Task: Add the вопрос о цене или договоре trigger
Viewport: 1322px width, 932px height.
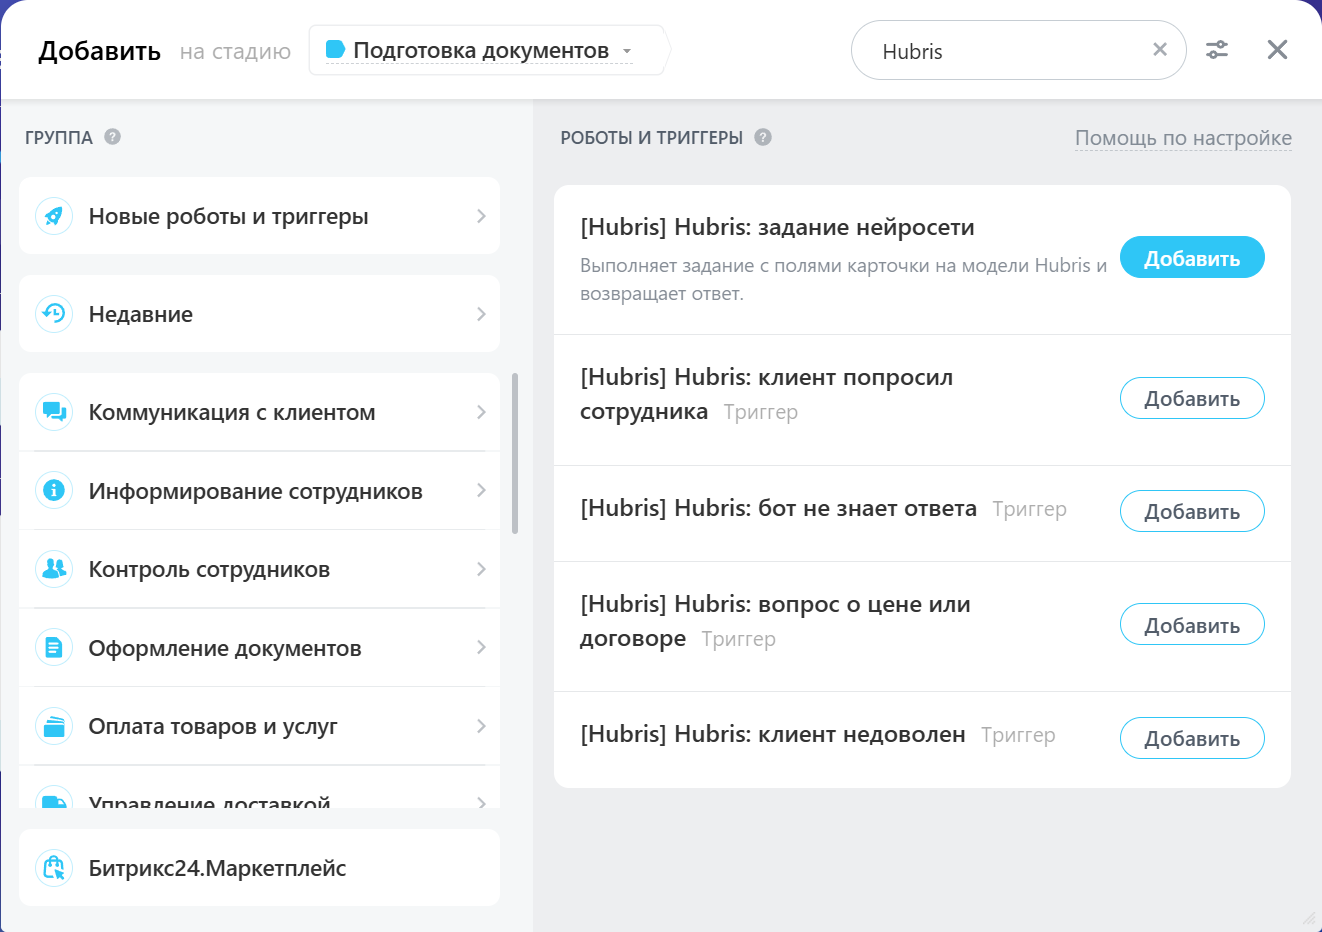Action: (1192, 625)
